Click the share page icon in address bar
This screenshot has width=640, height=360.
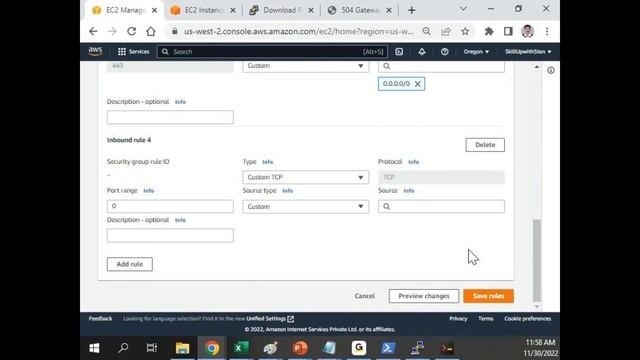coord(446,31)
